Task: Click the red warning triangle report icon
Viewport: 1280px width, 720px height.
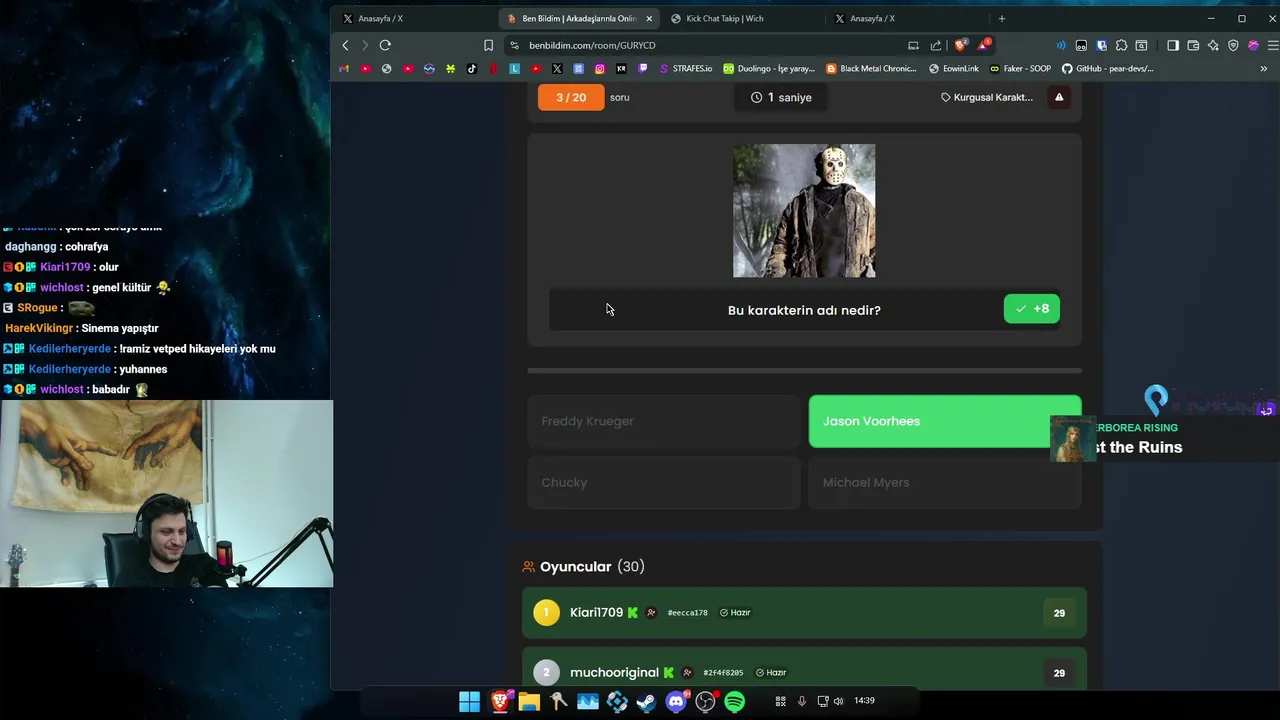Action: point(1059,97)
